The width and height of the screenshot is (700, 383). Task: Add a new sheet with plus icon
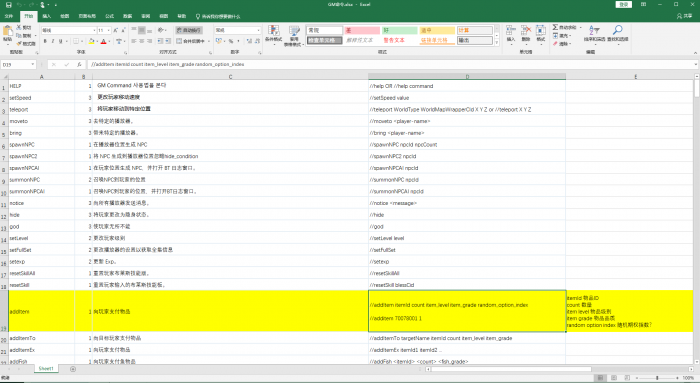(x=73, y=369)
